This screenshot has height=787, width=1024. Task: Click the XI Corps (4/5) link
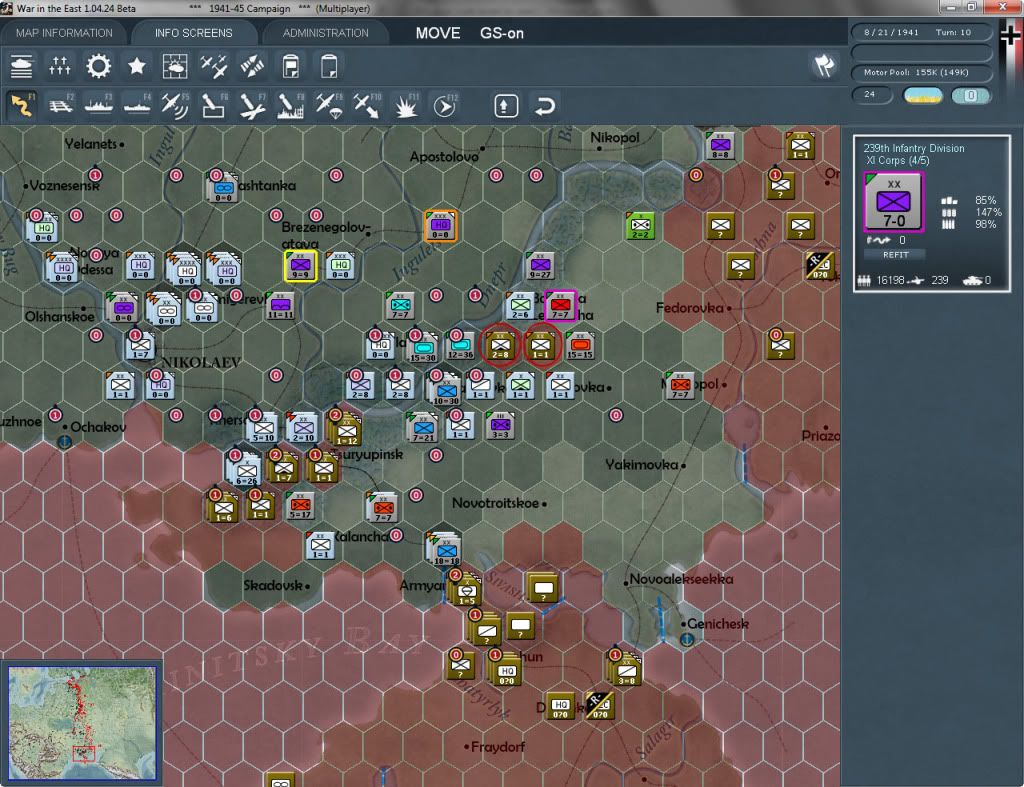[897, 161]
